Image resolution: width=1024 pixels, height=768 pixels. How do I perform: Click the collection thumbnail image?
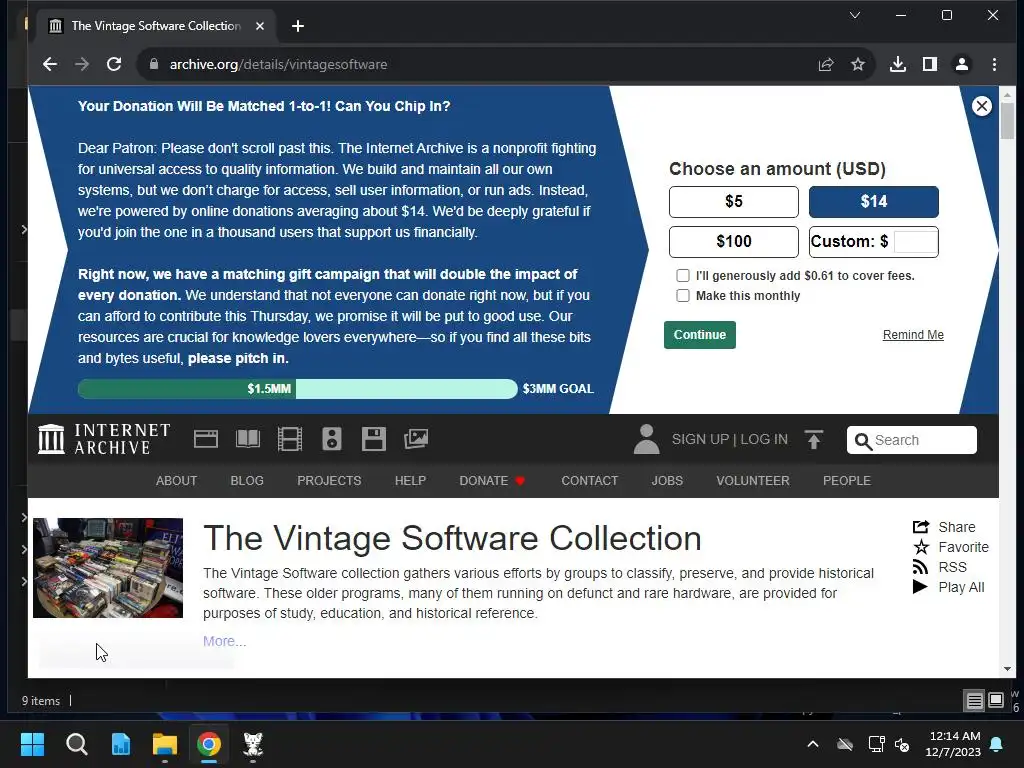point(108,568)
